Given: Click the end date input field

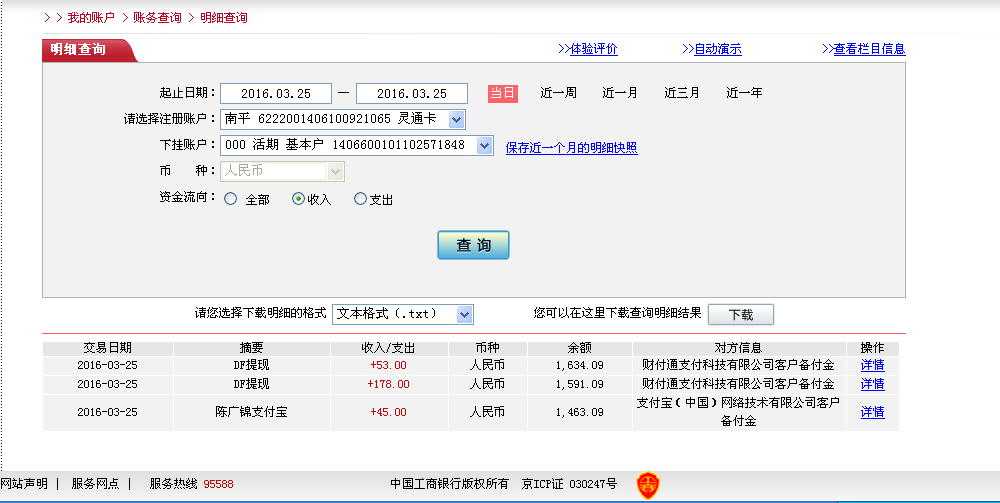Looking at the screenshot, I should click(x=411, y=93).
